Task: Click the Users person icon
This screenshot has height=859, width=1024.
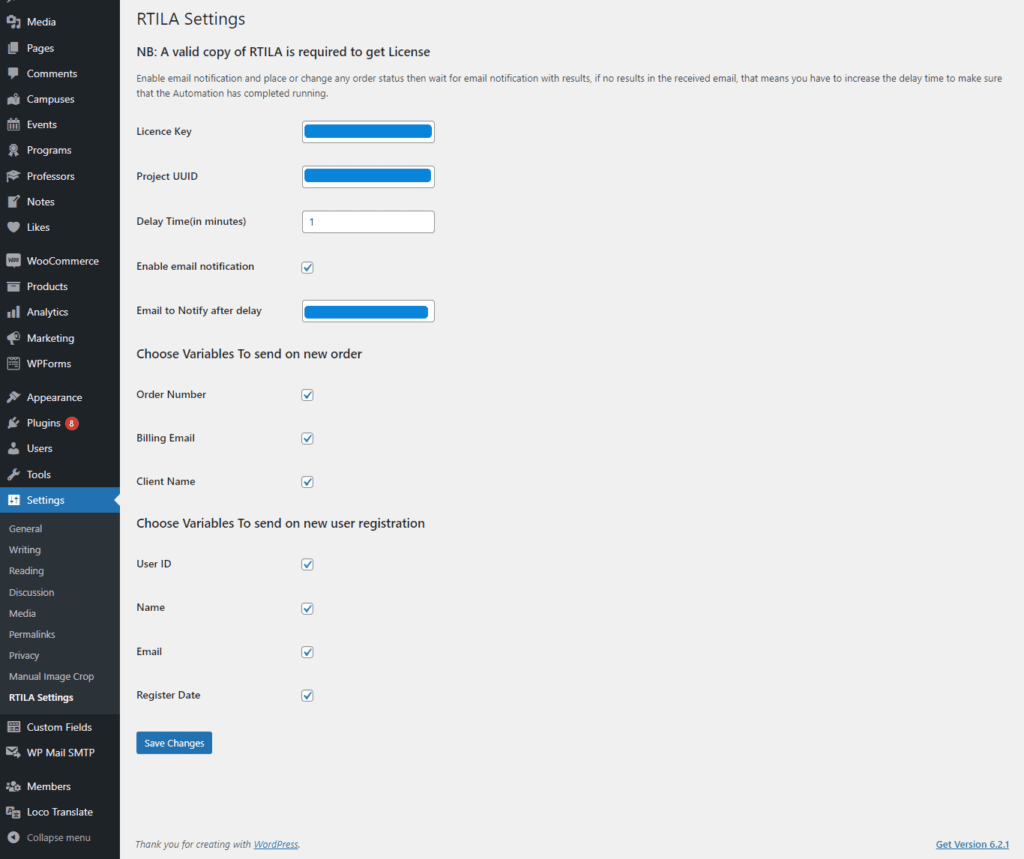Action: (x=13, y=448)
